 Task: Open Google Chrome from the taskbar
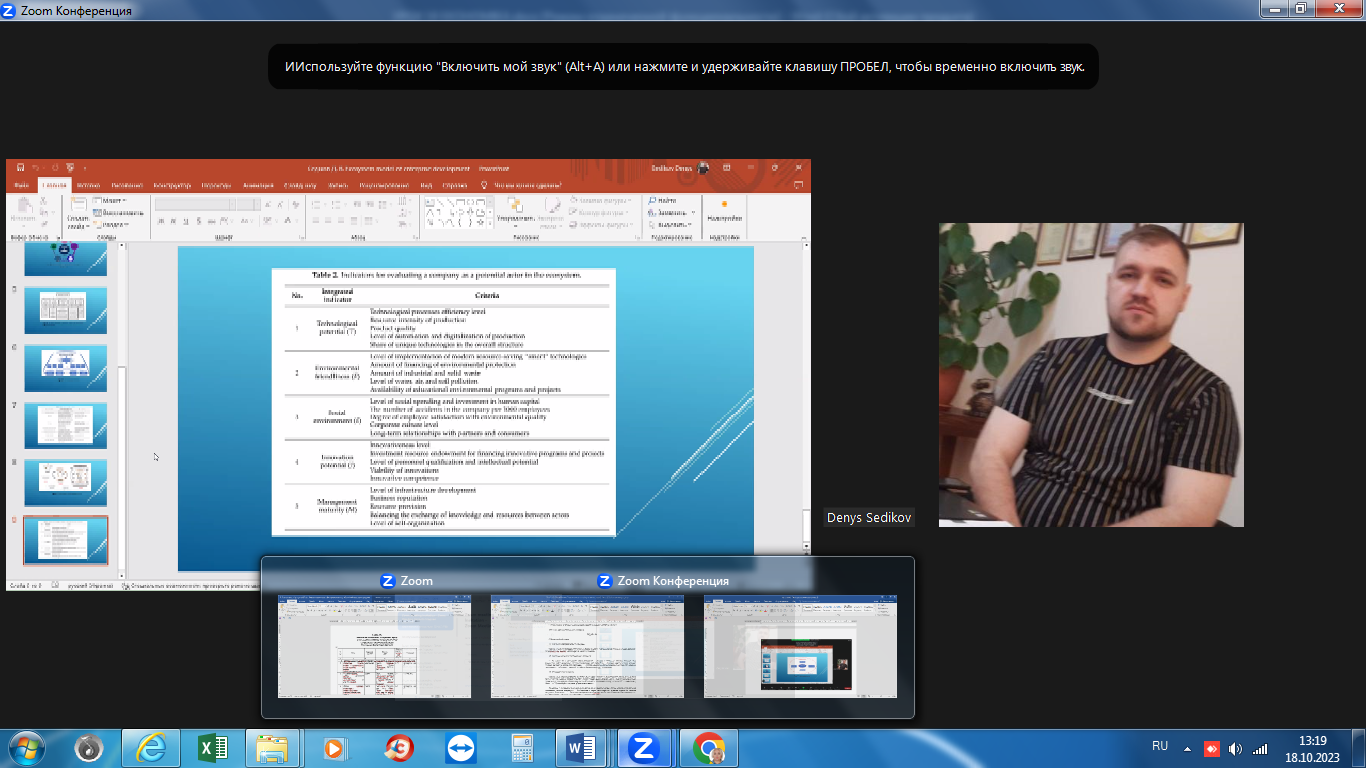click(x=709, y=748)
